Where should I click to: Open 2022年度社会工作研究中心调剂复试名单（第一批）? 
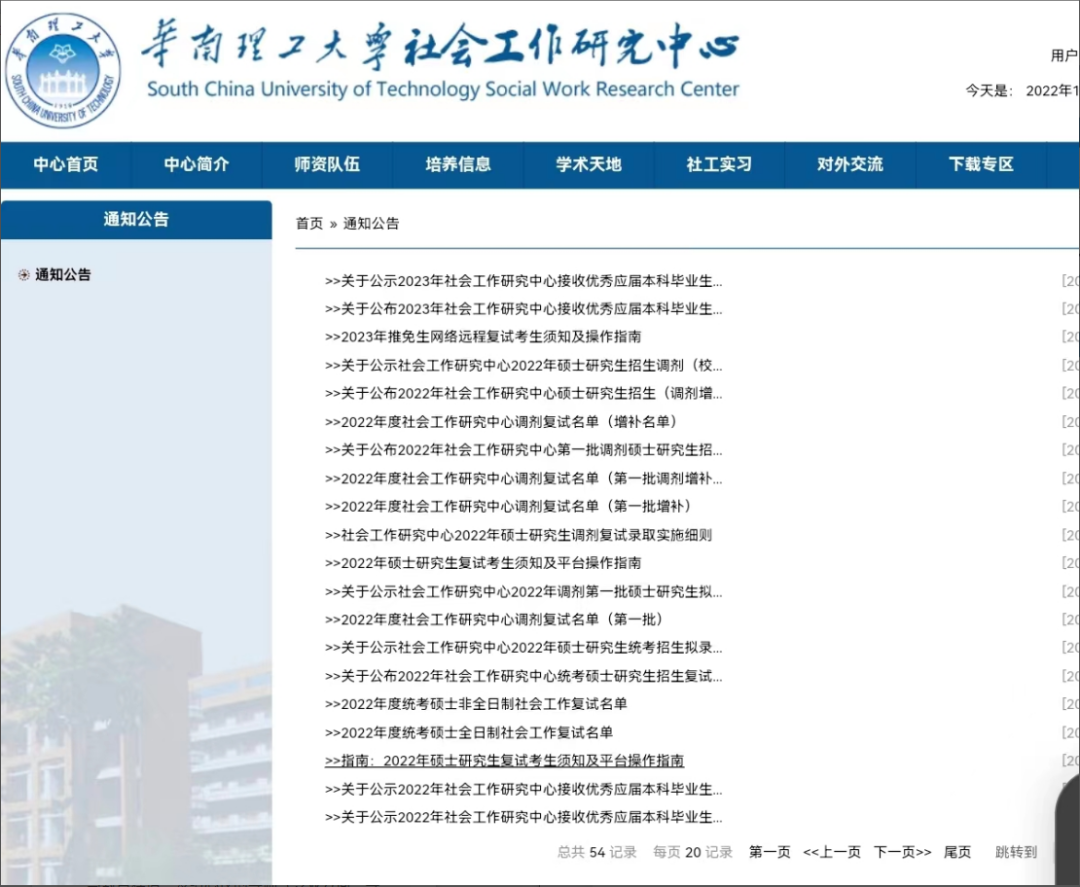click(x=496, y=619)
